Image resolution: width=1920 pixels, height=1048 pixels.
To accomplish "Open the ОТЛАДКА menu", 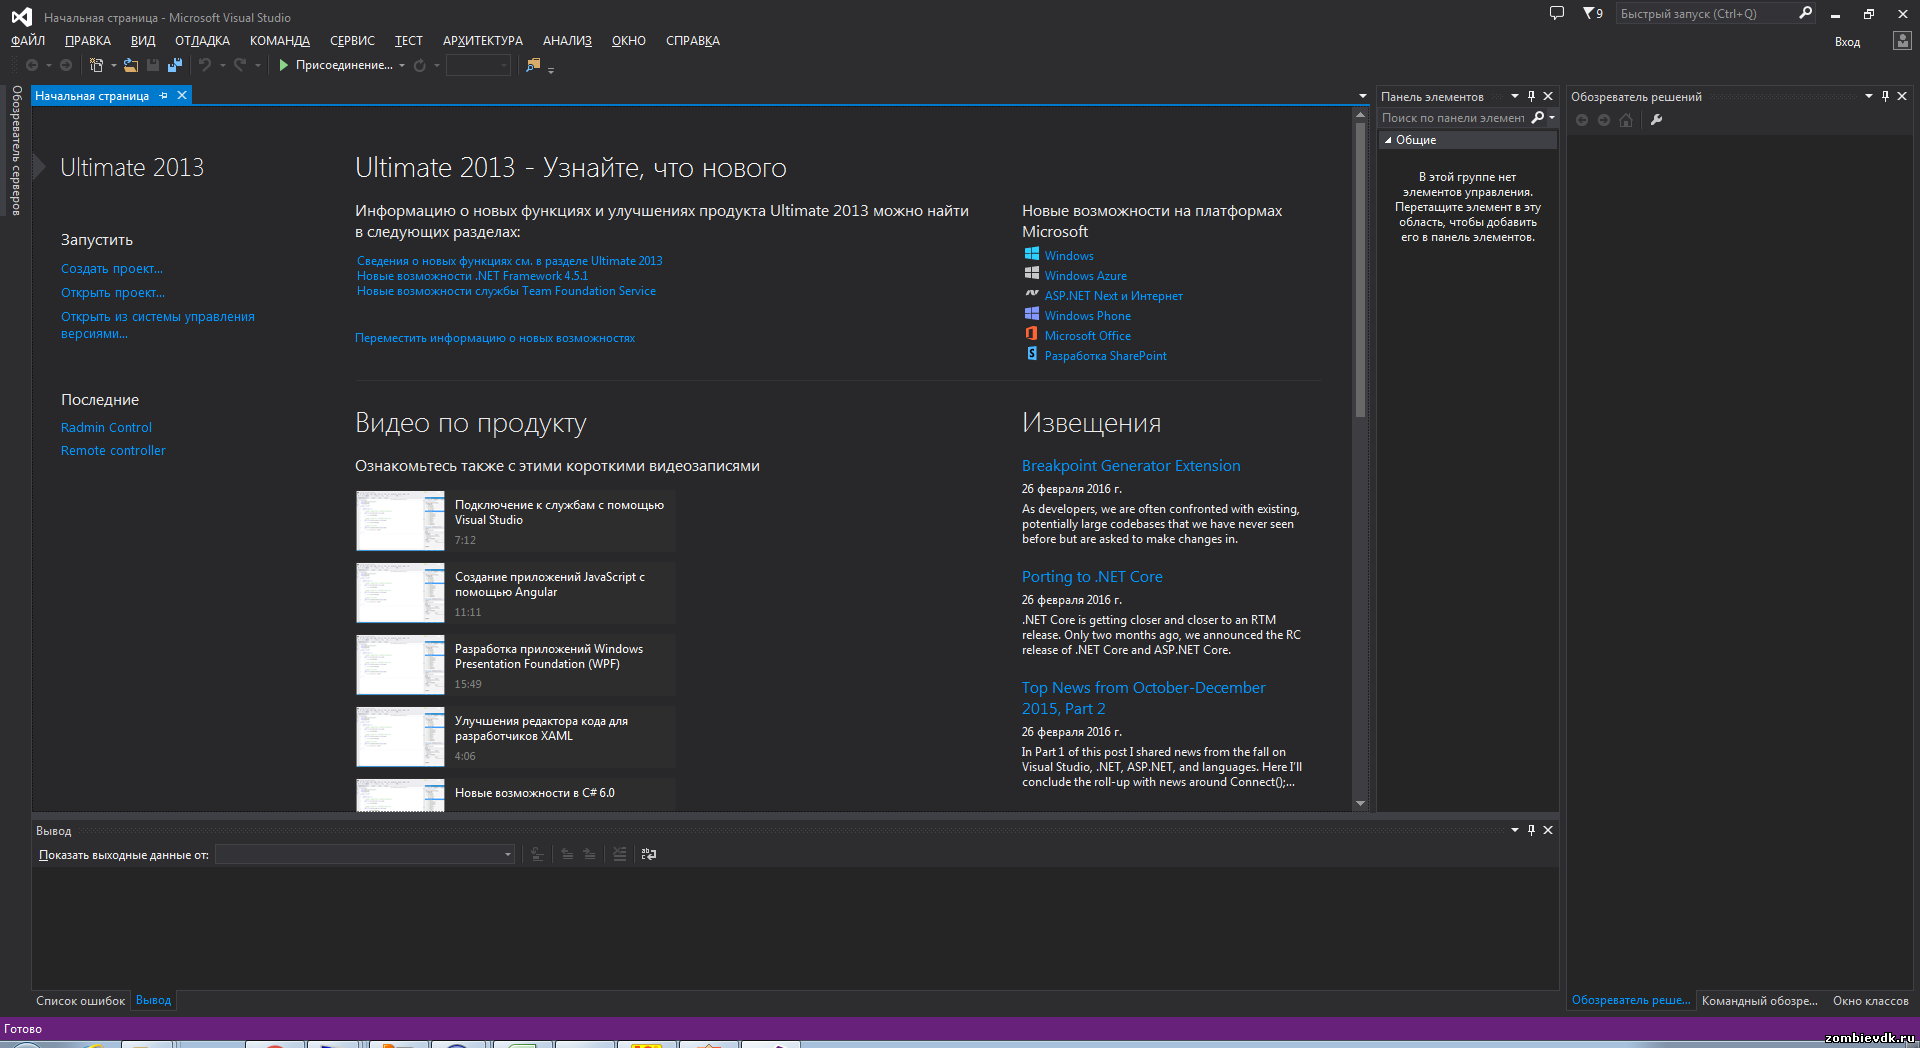I will (x=202, y=41).
